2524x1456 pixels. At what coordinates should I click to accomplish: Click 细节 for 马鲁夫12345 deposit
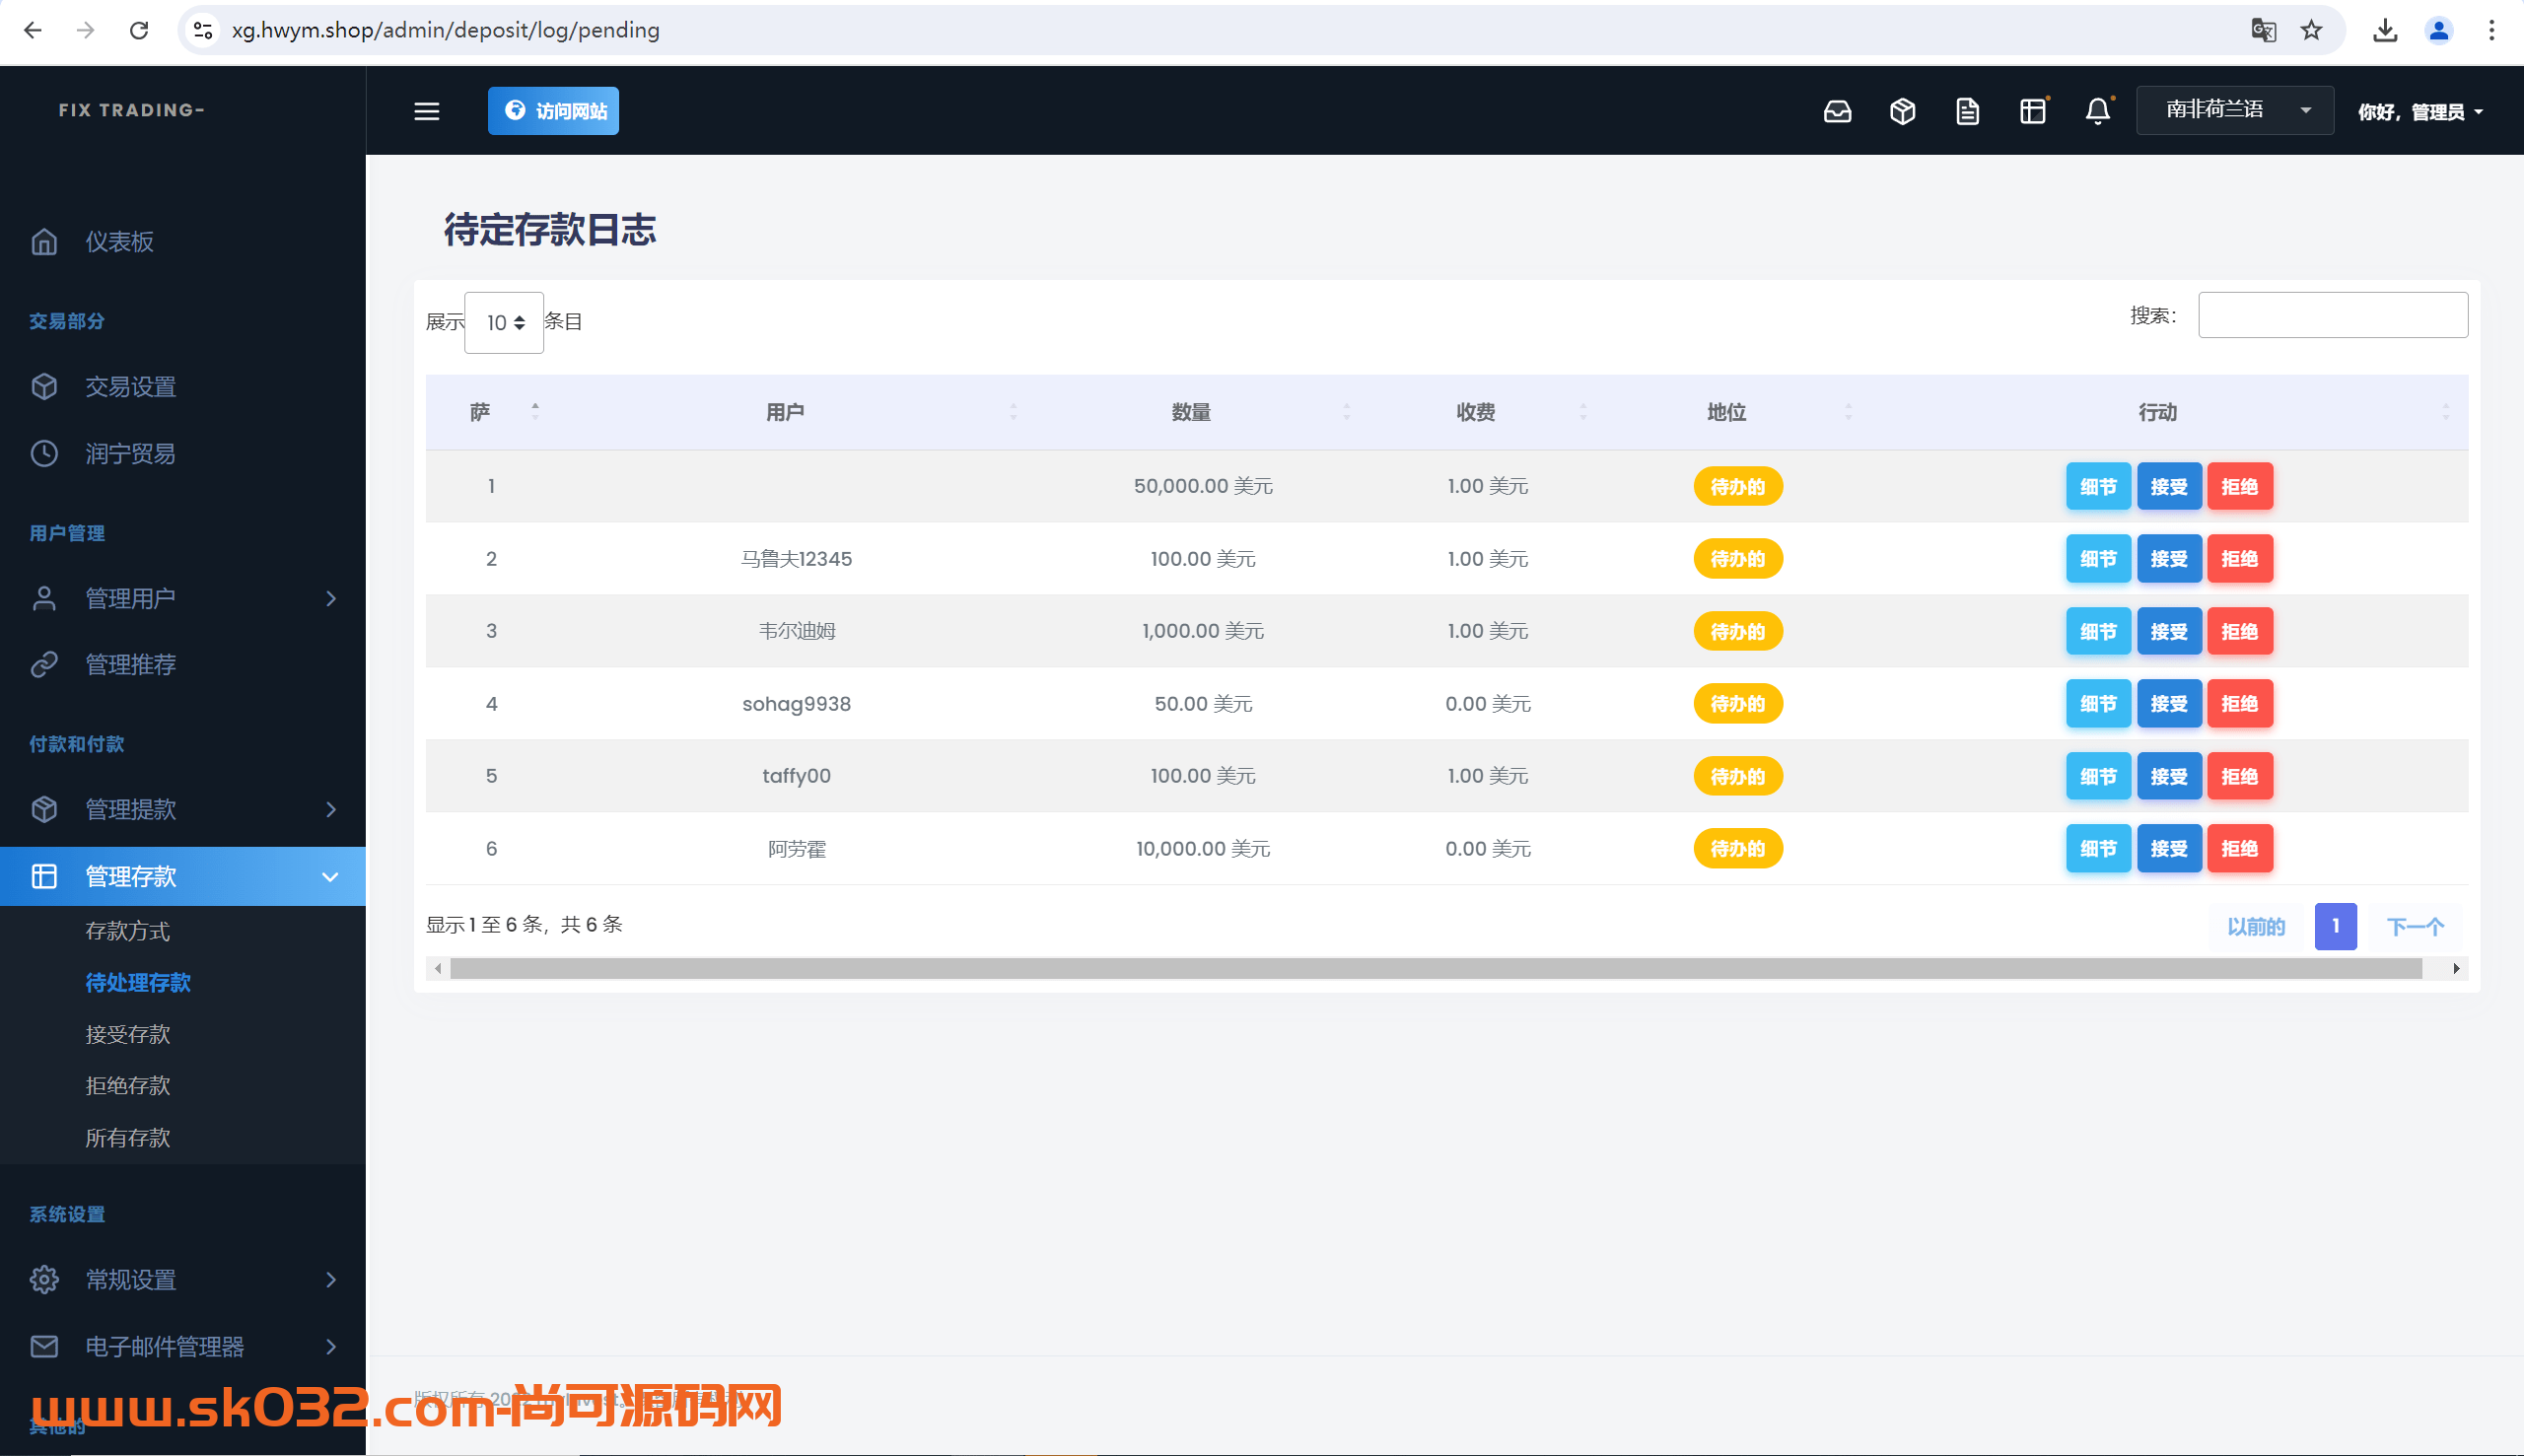point(2098,559)
